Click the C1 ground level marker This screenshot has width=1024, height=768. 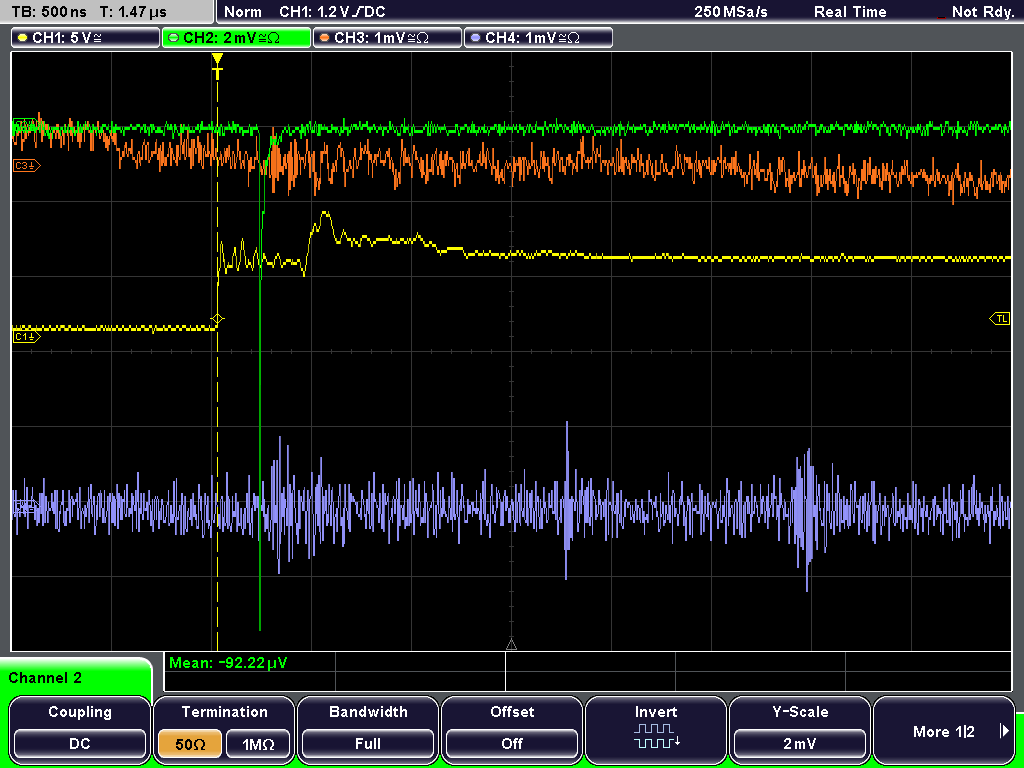coord(27,336)
